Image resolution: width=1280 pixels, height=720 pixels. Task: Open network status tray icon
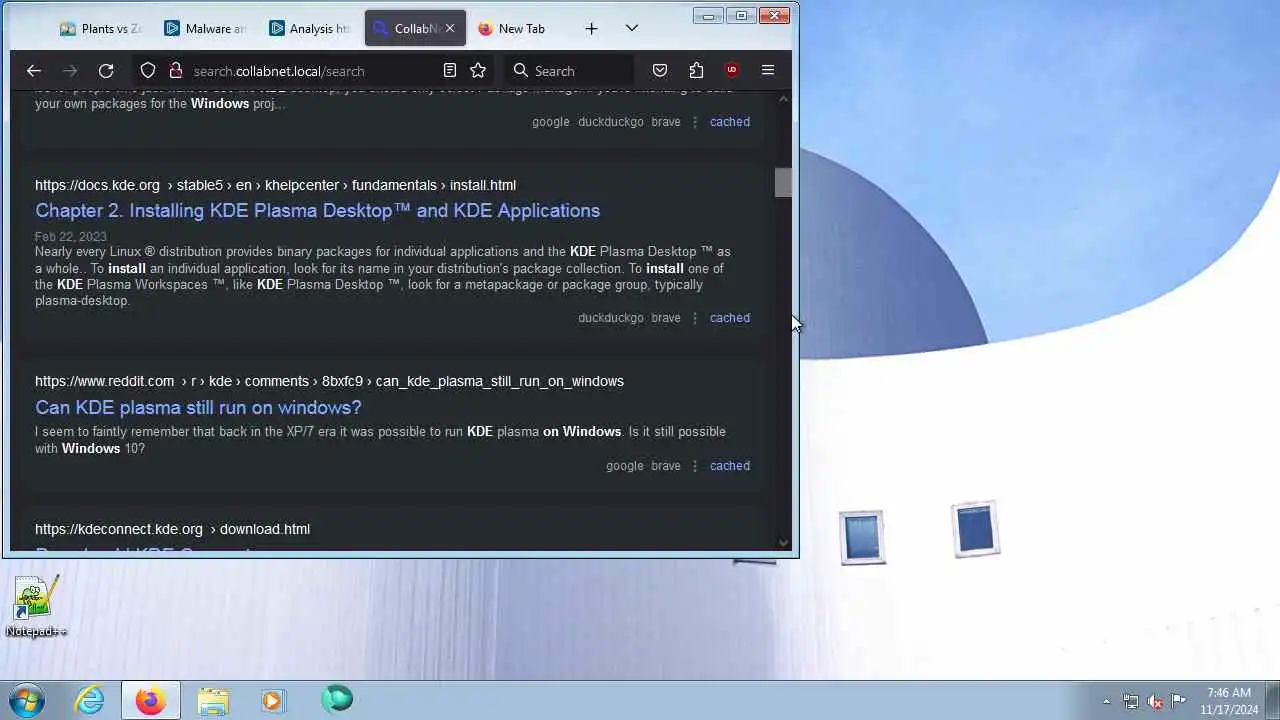[x=1131, y=701]
